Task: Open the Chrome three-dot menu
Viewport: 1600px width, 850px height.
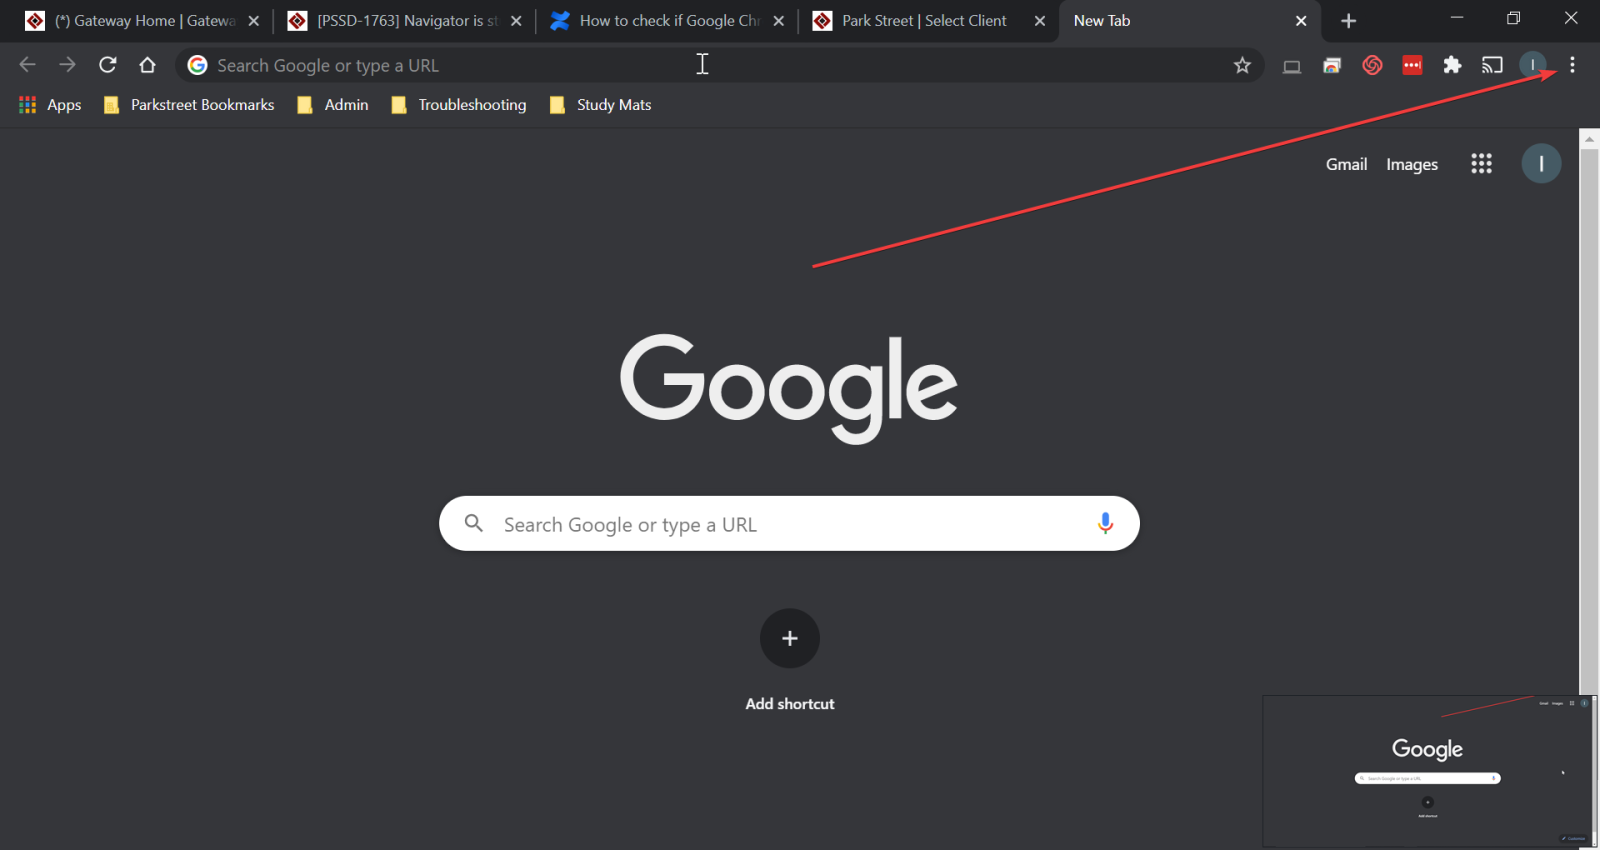Action: 1572,65
